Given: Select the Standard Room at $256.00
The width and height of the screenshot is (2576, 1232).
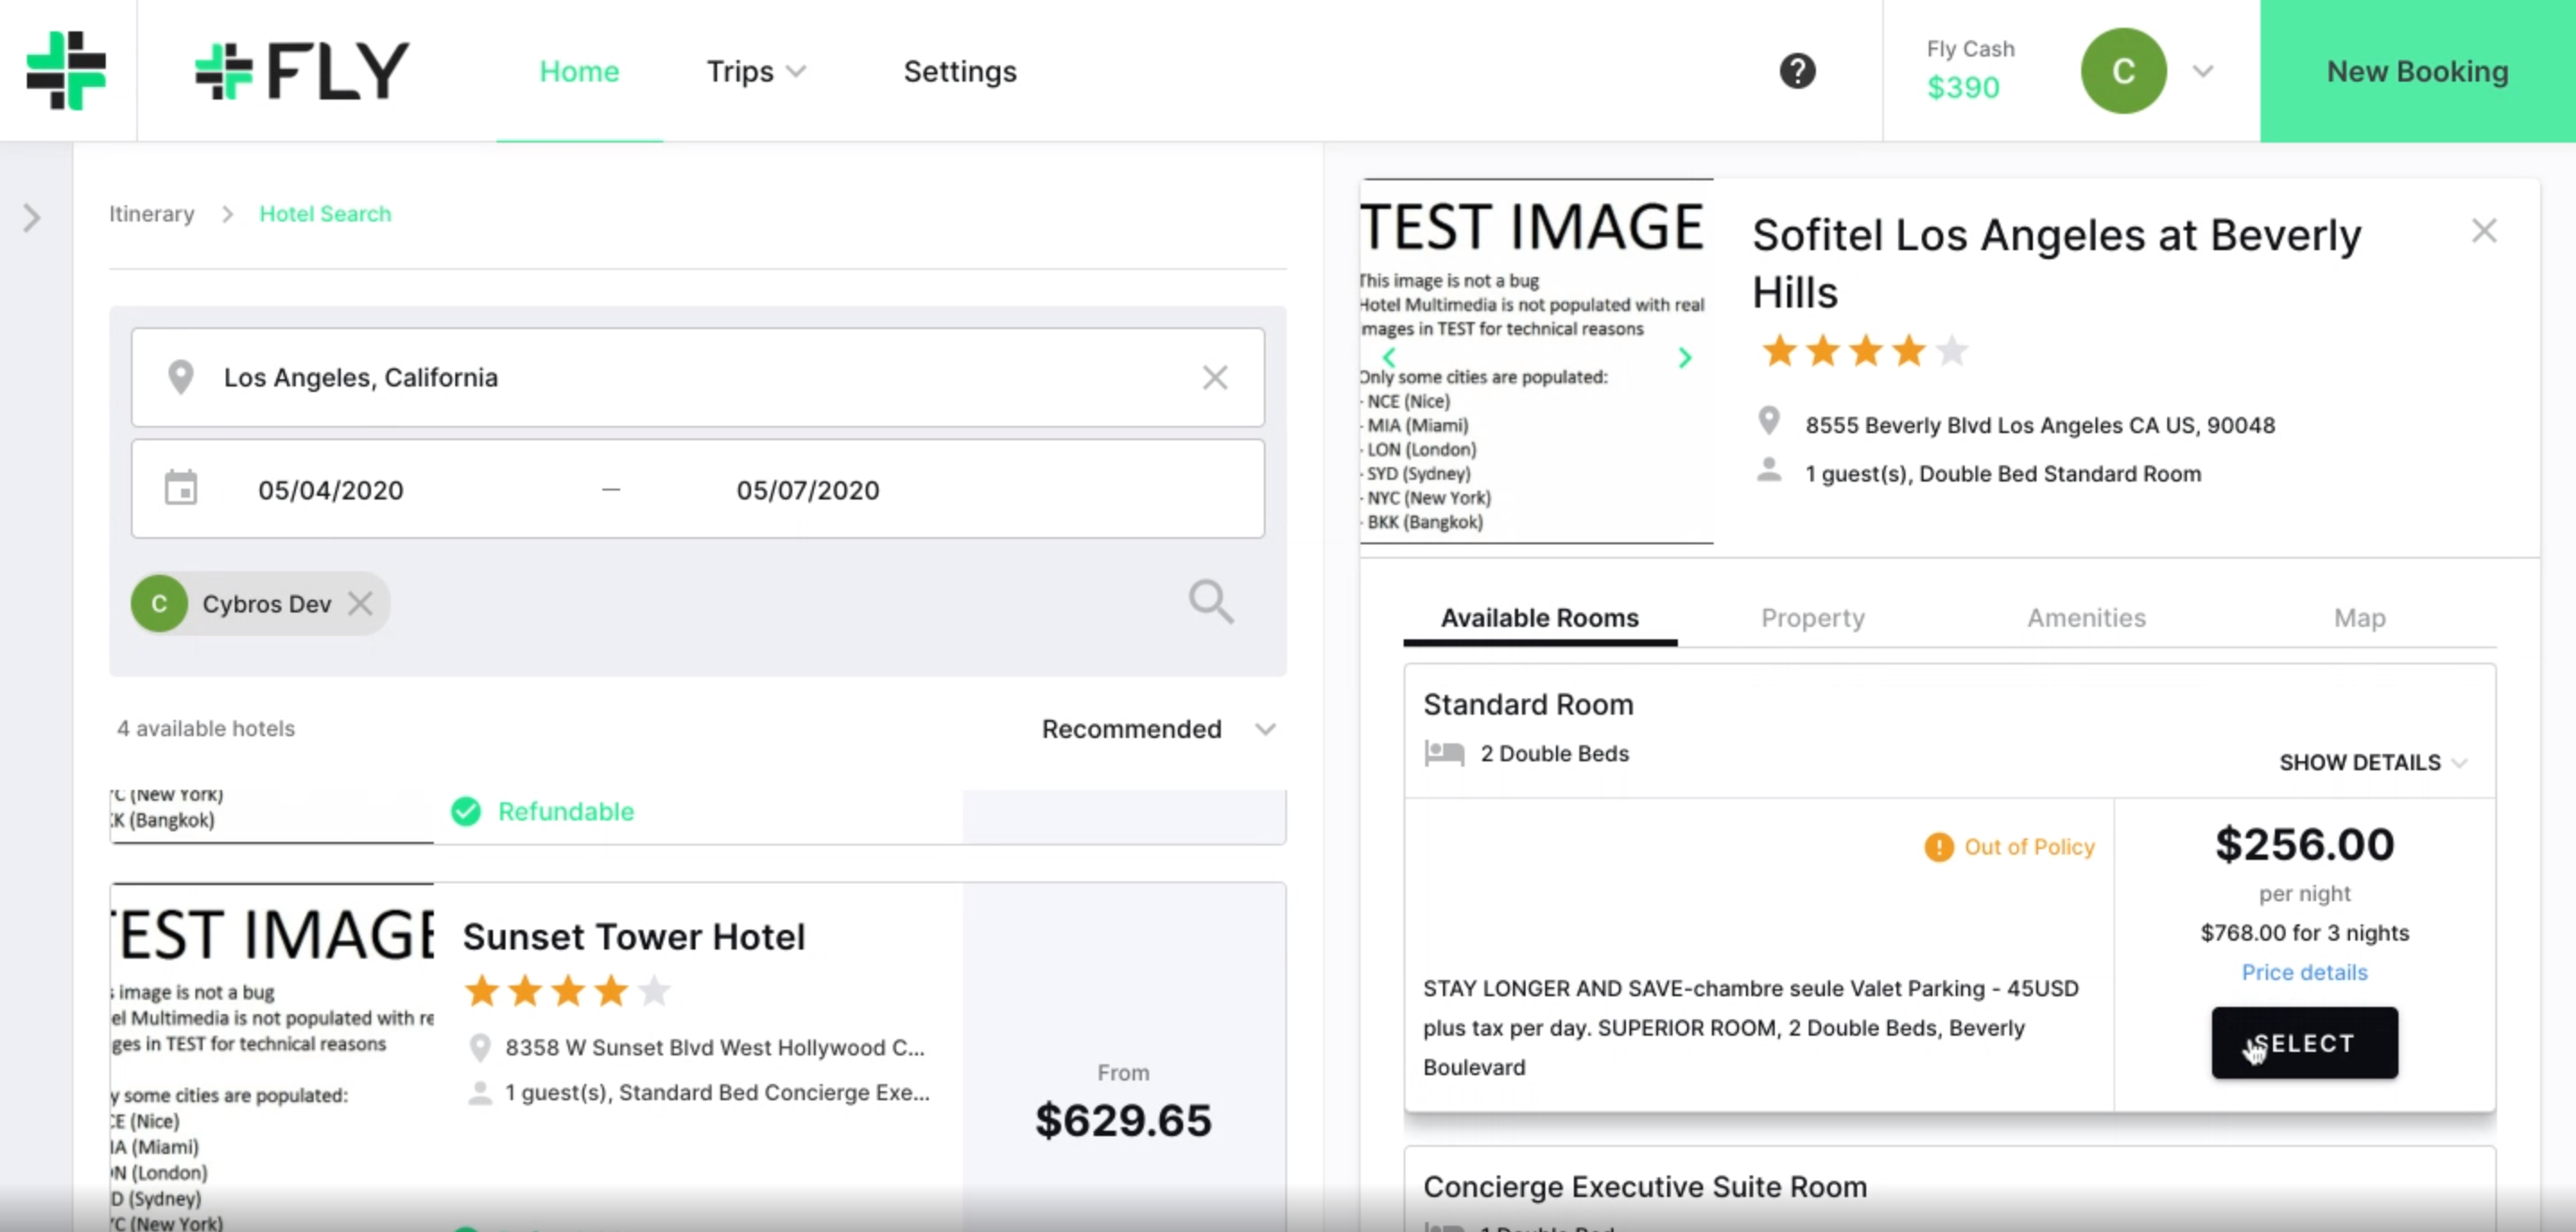Looking at the screenshot, I should pos(2304,1042).
